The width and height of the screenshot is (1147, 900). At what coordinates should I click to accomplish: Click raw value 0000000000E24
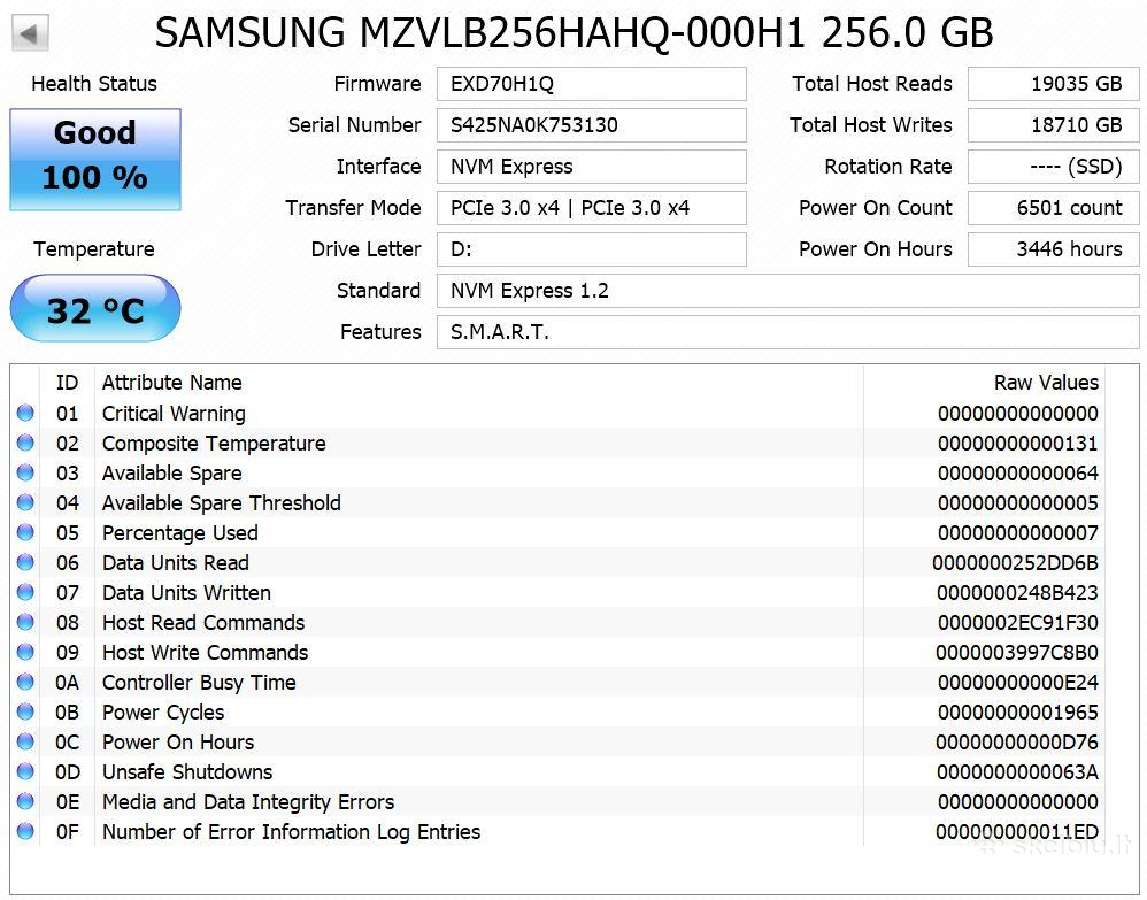coord(1018,683)
